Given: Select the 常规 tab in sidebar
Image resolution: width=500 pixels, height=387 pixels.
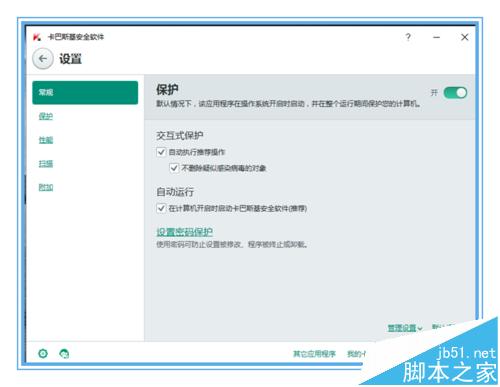Looking at the screenshot, I should point(85,92).
